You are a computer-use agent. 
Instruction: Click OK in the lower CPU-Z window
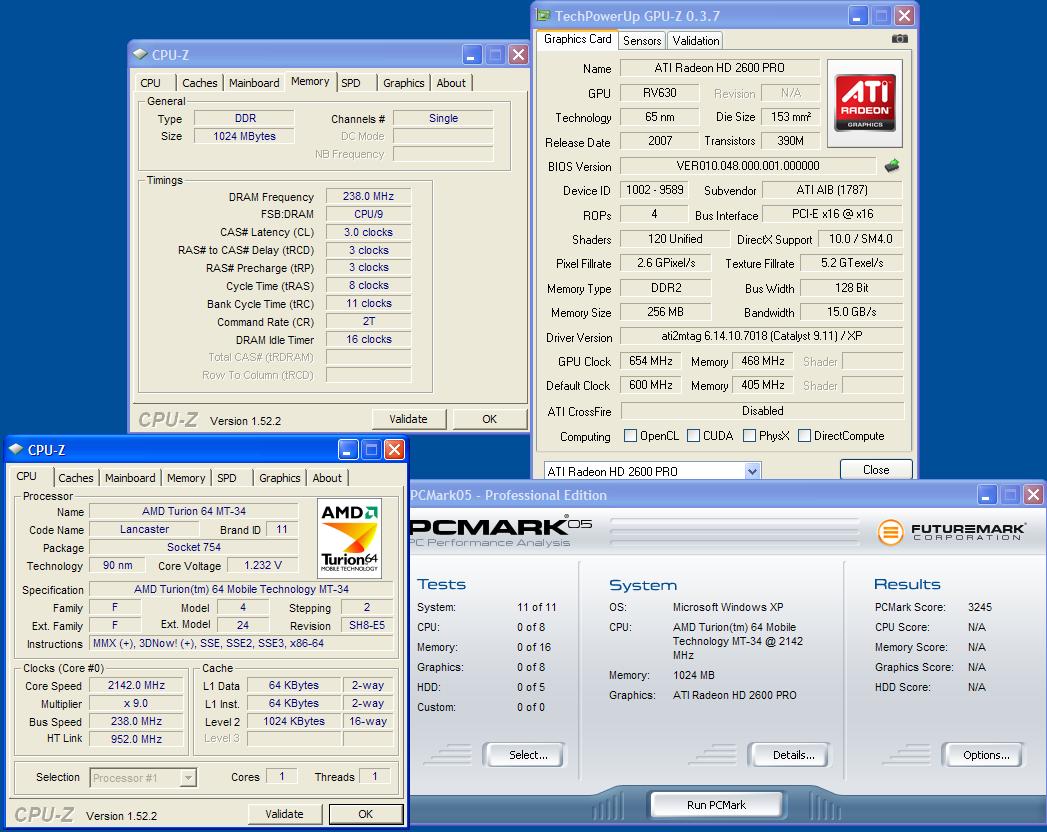365,814
